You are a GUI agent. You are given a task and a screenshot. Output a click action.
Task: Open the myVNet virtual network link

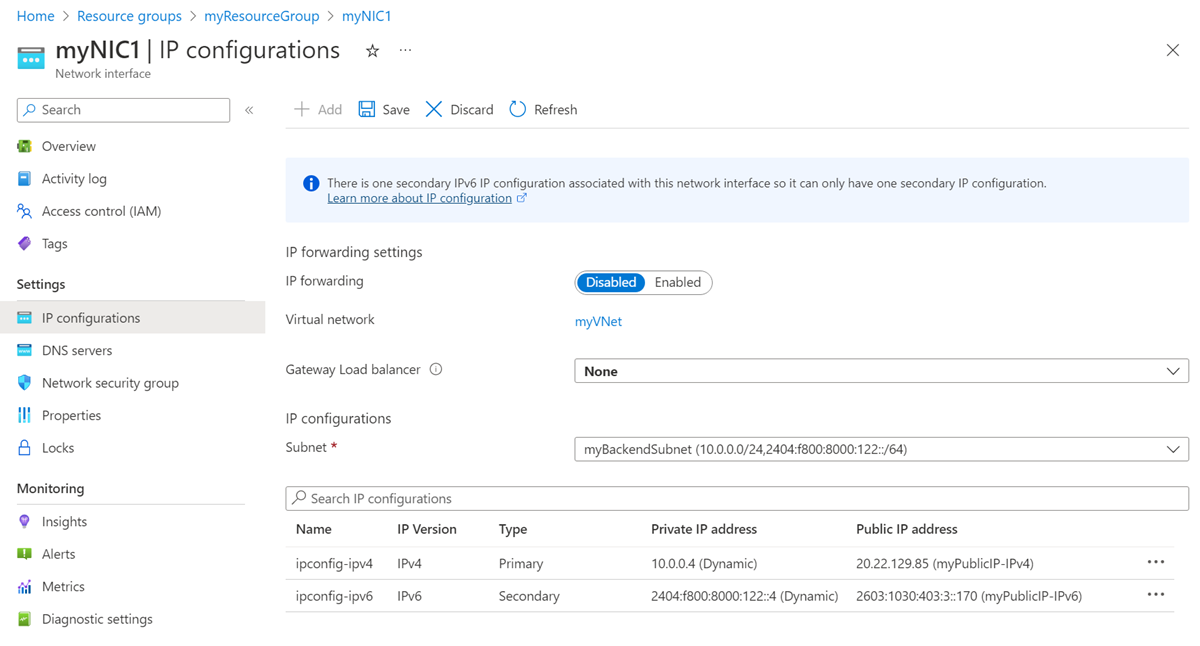598,322
